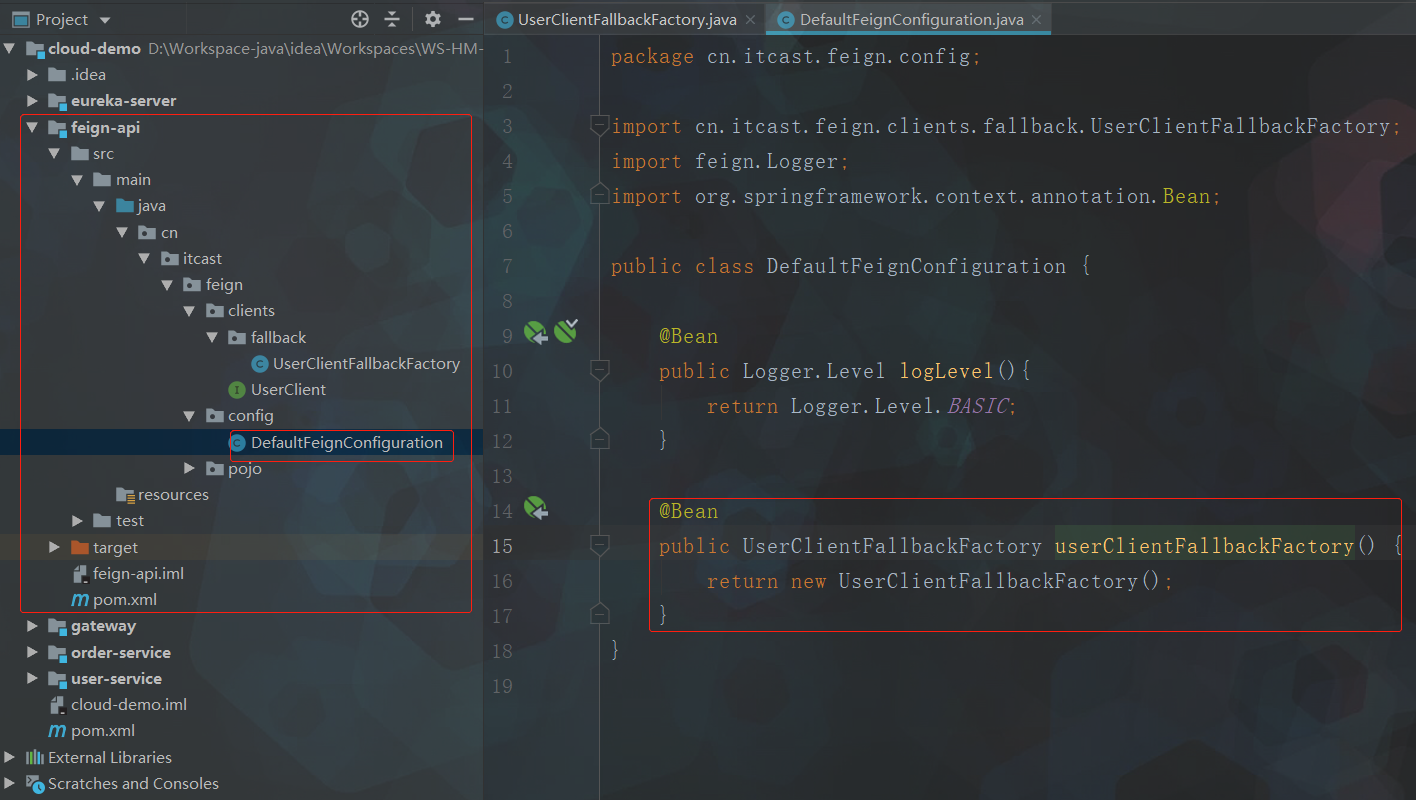
Task: Click the BASIC constant on line 11
Action: point(978,406)
